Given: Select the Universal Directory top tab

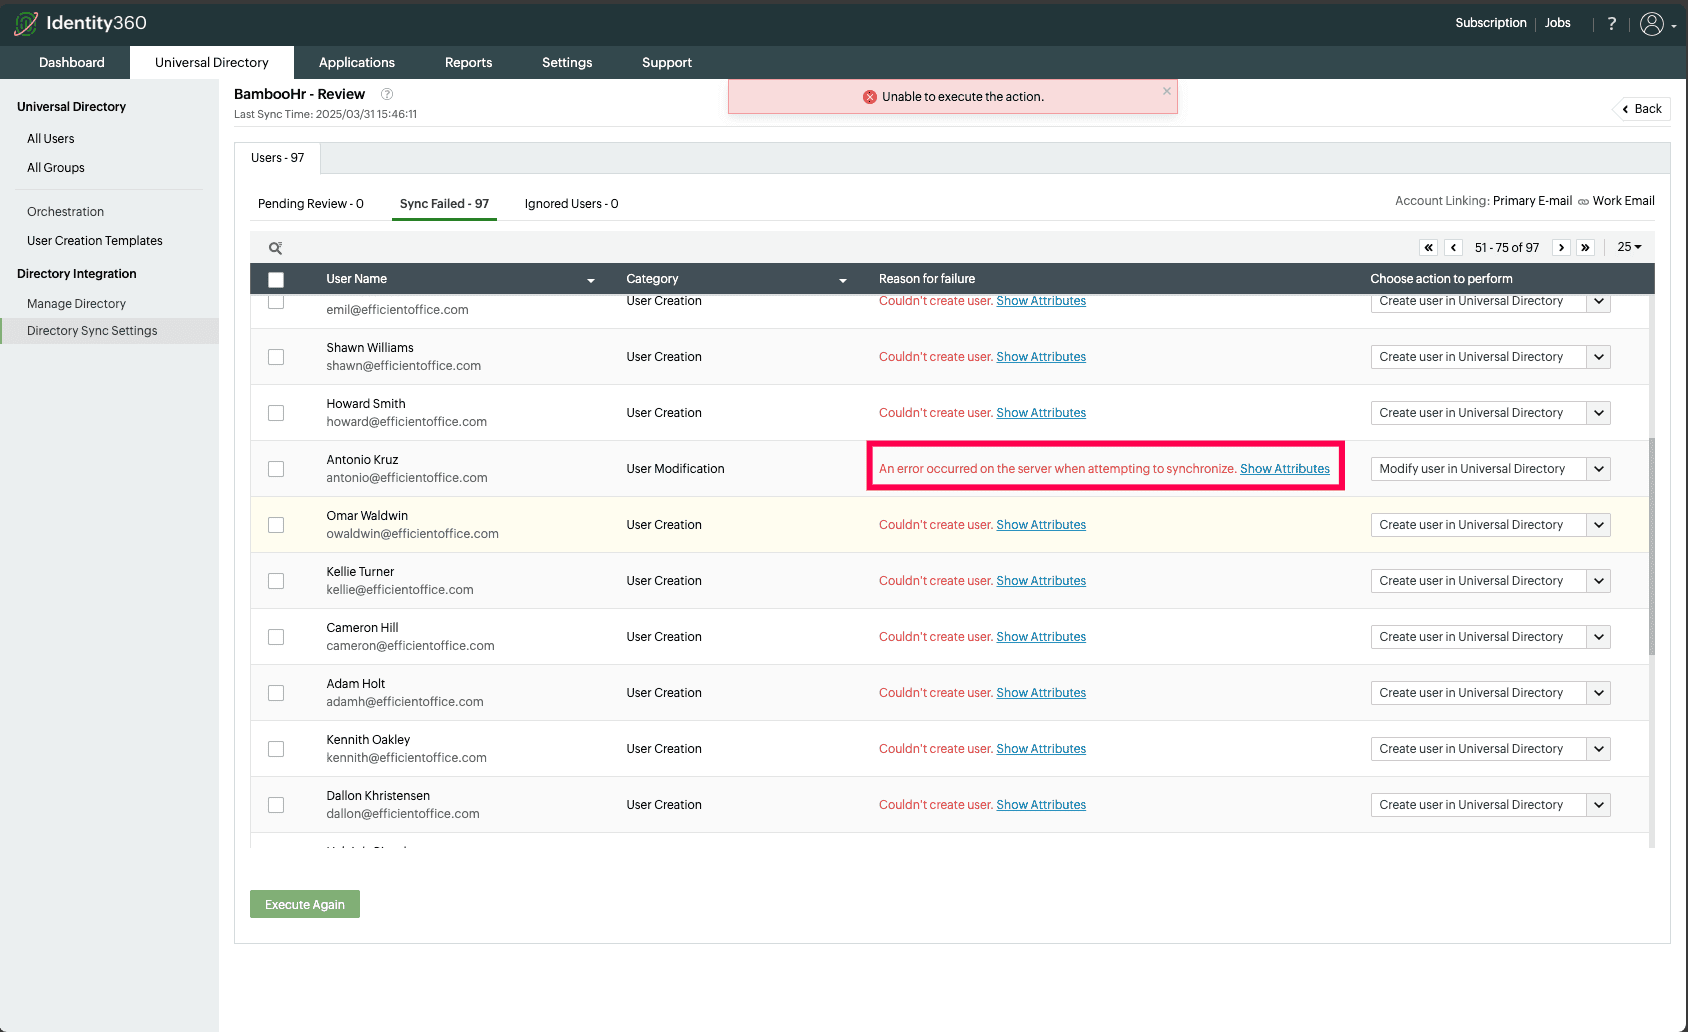Looking at the screenshot, I should pos(212,62).
